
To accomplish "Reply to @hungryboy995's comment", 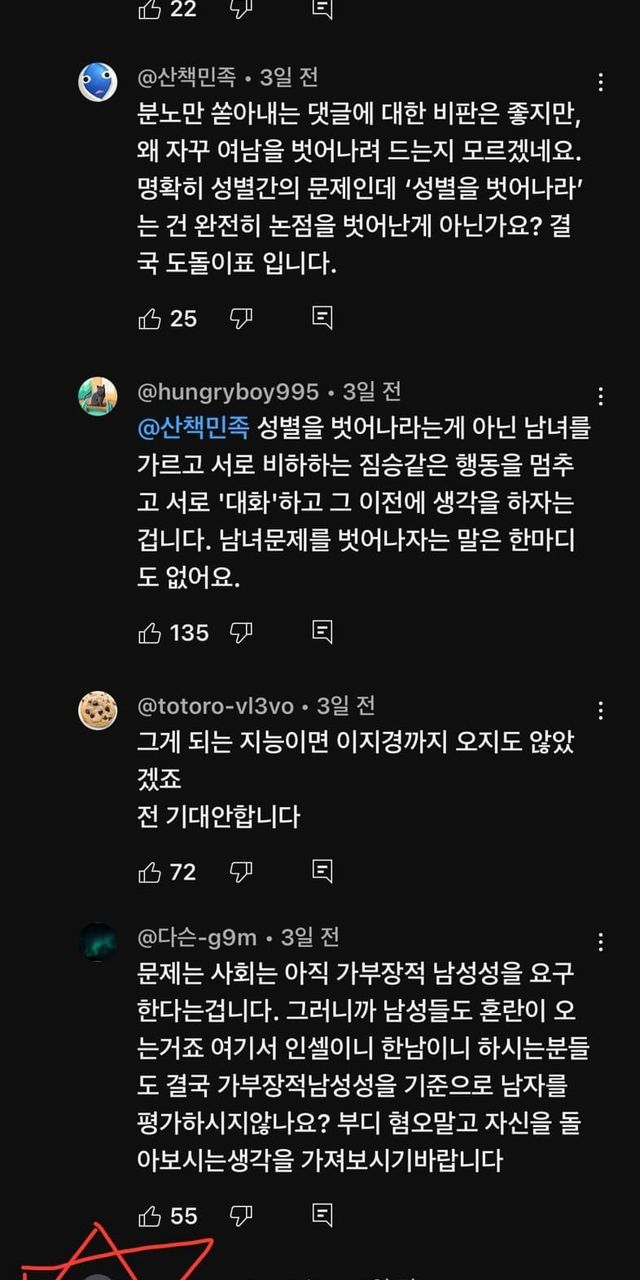I will point(322,632).
